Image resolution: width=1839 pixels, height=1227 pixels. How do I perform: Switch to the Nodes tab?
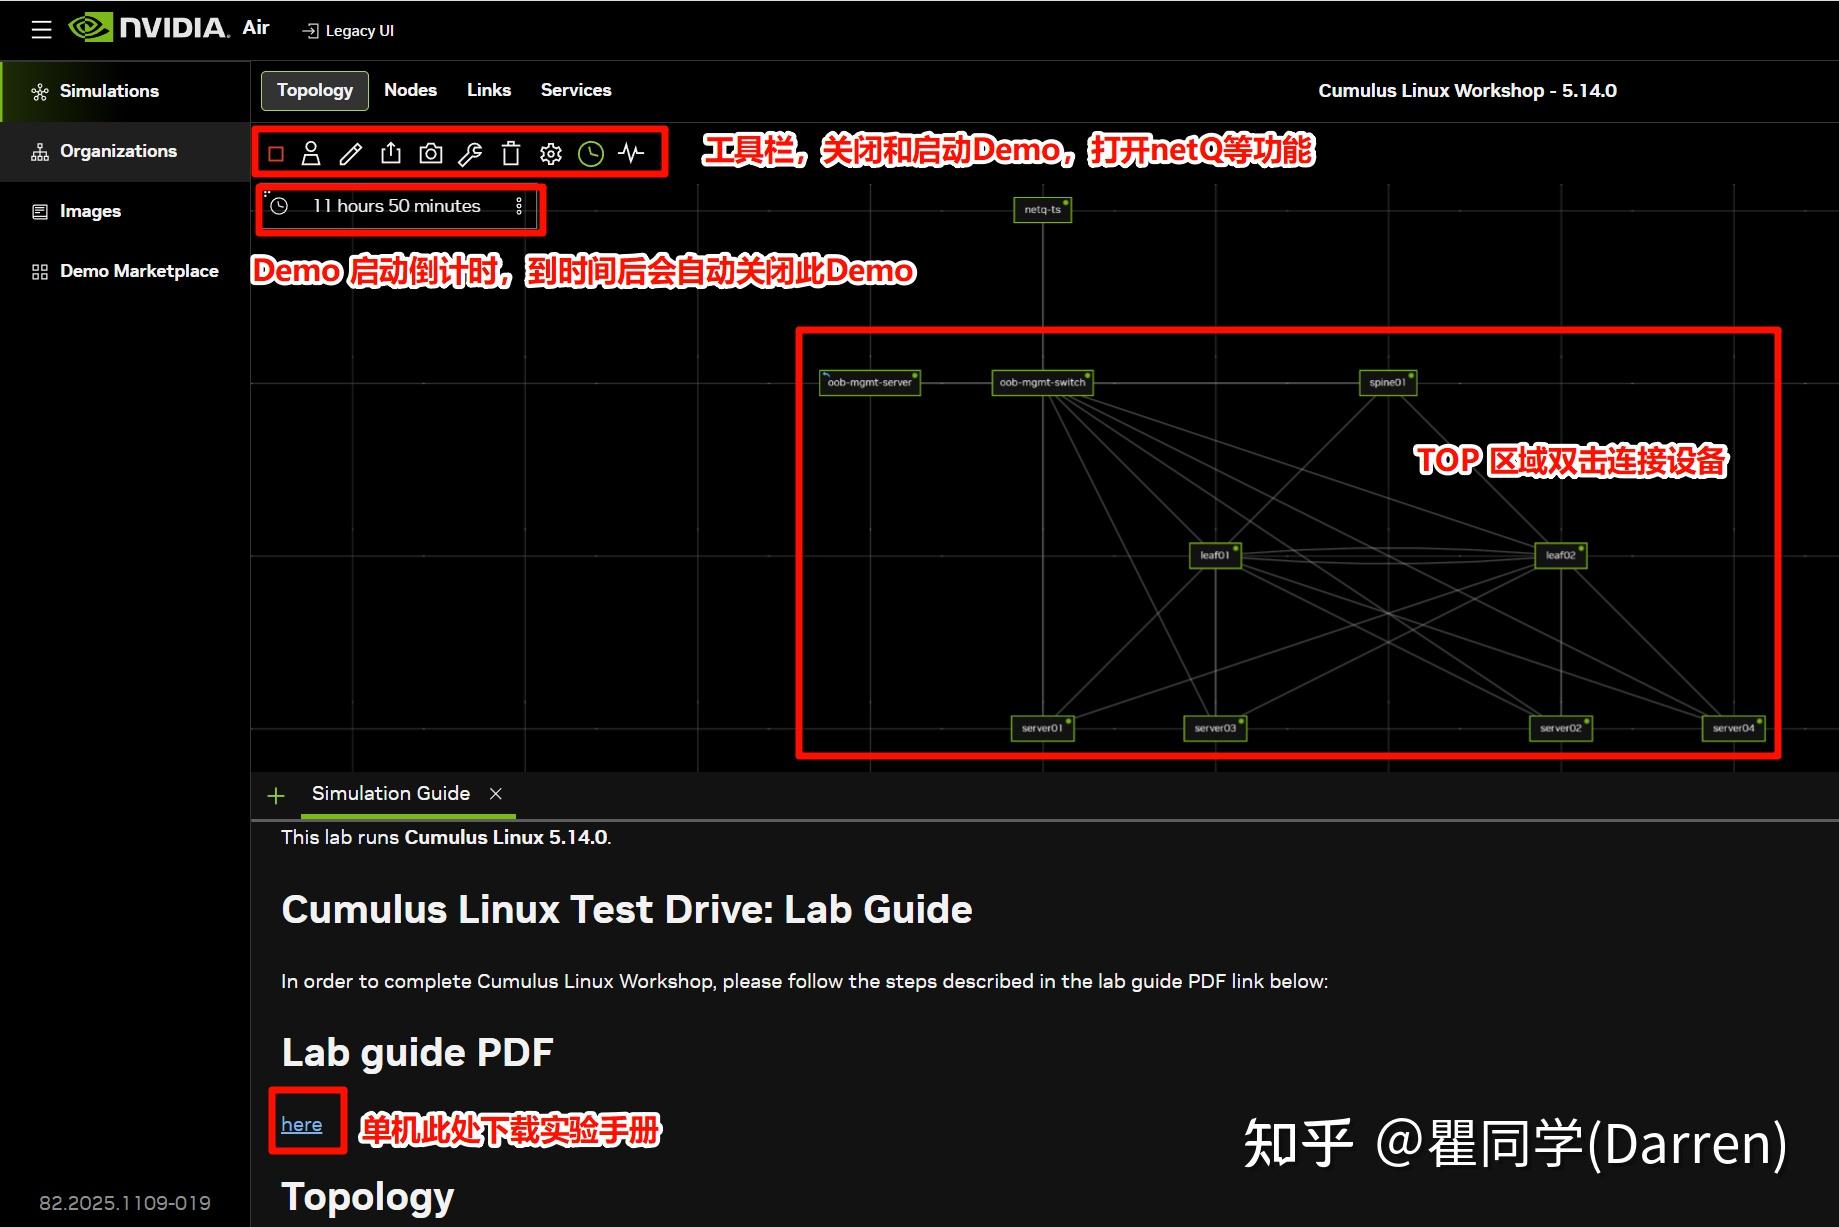(x=410, y=90)
